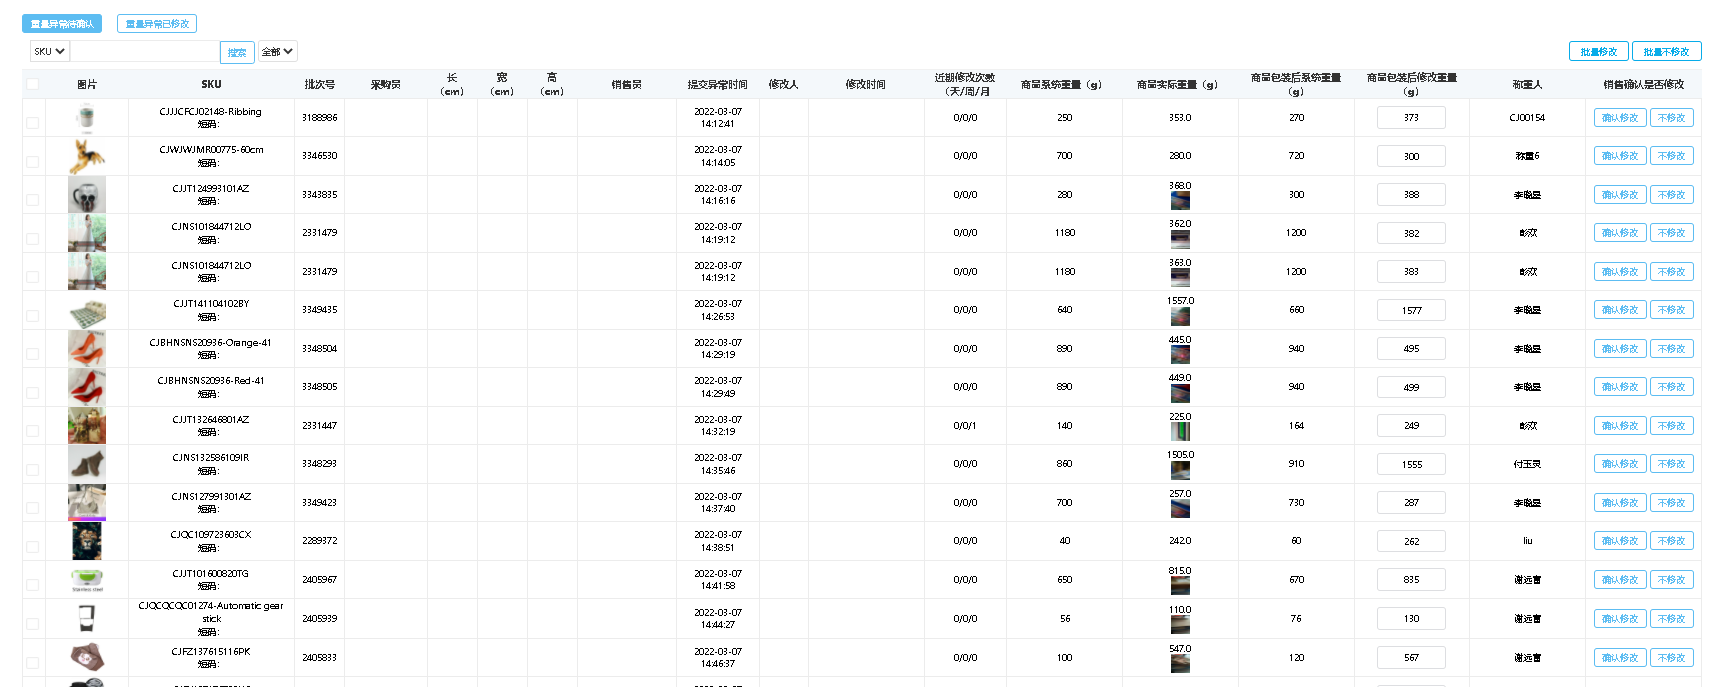Switch to the 重量异常待确认 tab

pos(62,23)
